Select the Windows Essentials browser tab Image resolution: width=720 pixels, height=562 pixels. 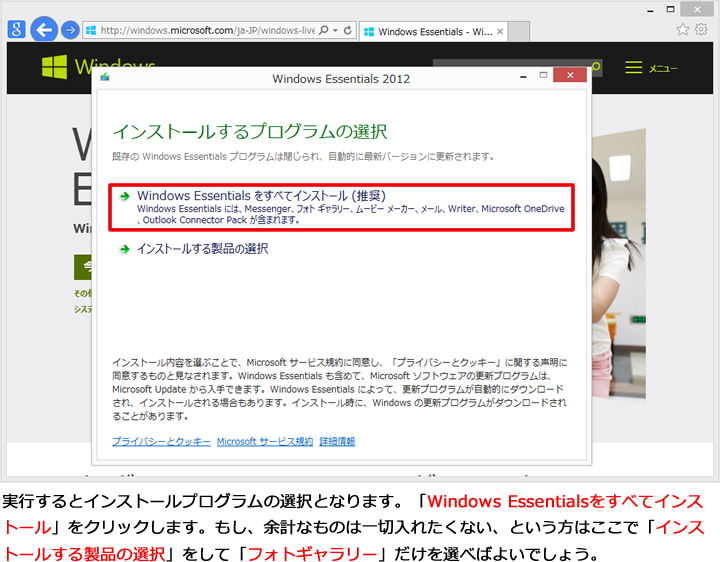433,32
